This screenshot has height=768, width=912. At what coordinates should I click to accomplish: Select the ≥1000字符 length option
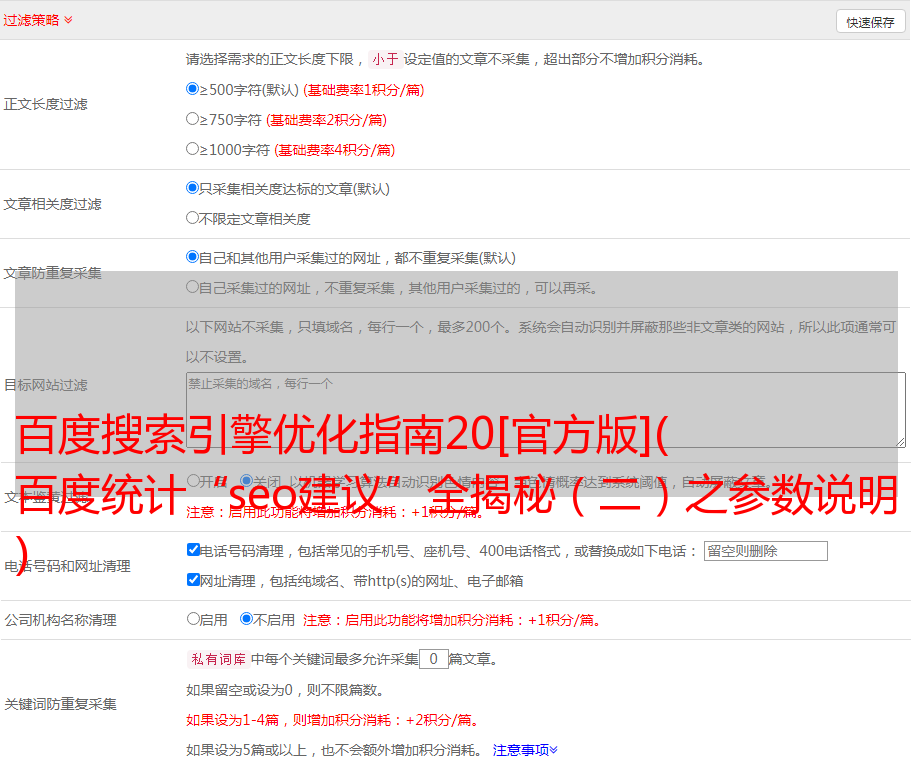click(193, 149)
